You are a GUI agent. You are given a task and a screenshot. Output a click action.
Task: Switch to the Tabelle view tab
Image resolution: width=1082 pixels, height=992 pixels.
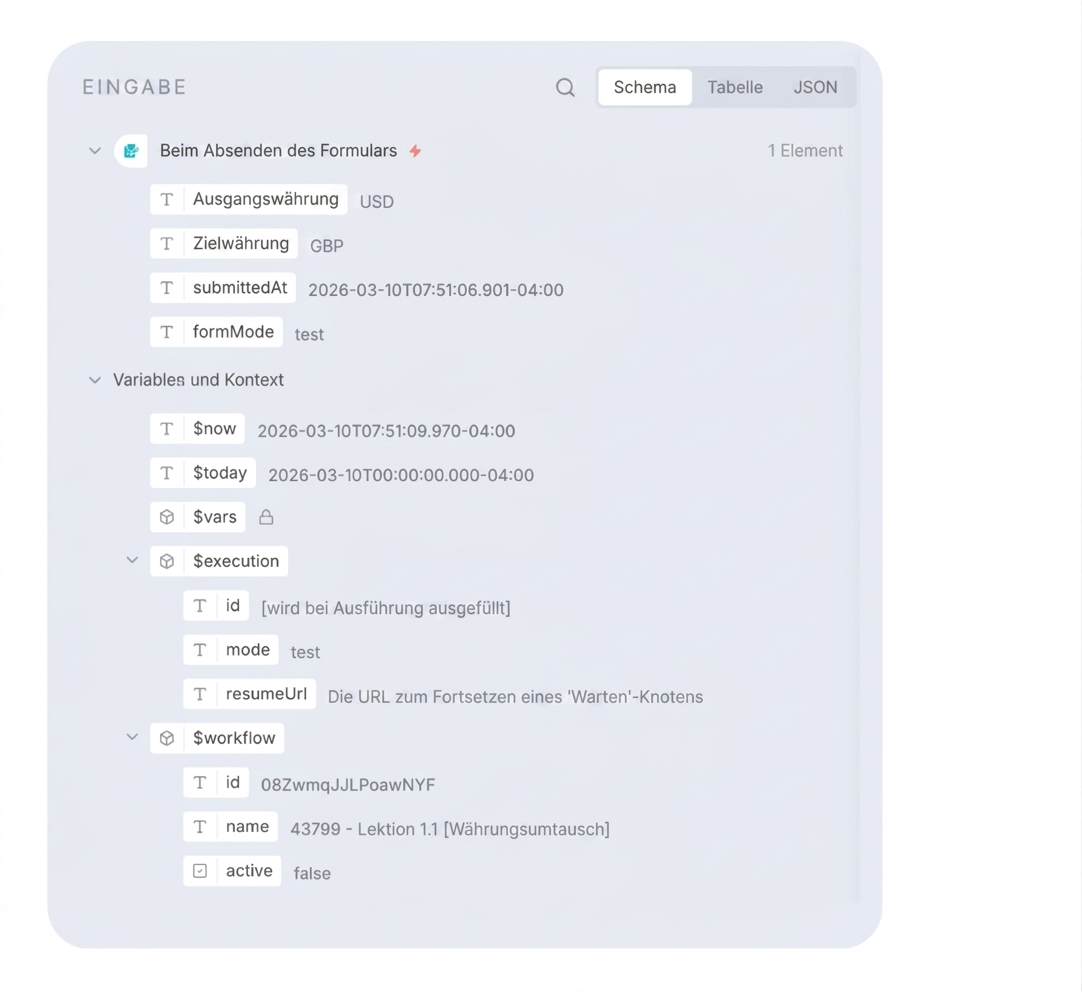click(735, 88)
